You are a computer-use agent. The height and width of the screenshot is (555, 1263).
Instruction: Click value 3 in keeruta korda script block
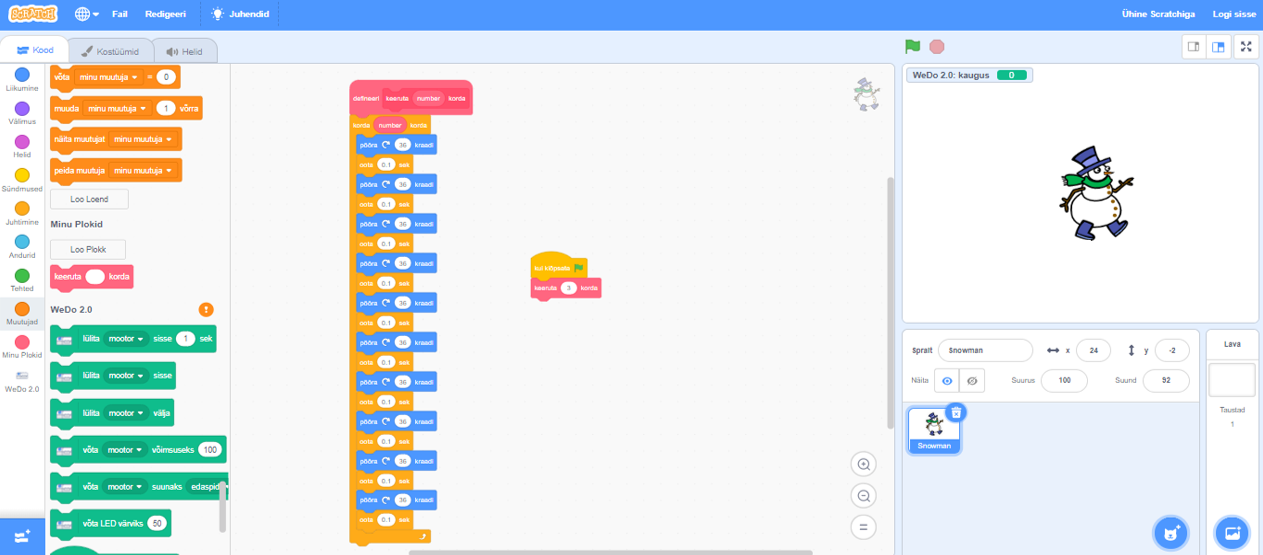(569, 288)
